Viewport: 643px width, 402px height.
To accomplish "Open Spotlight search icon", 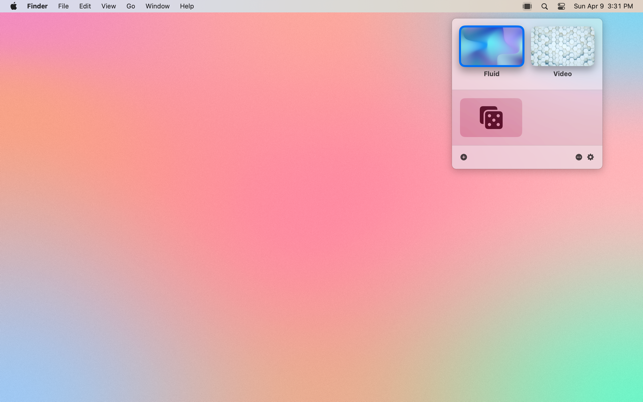I will tap(544, 6).
